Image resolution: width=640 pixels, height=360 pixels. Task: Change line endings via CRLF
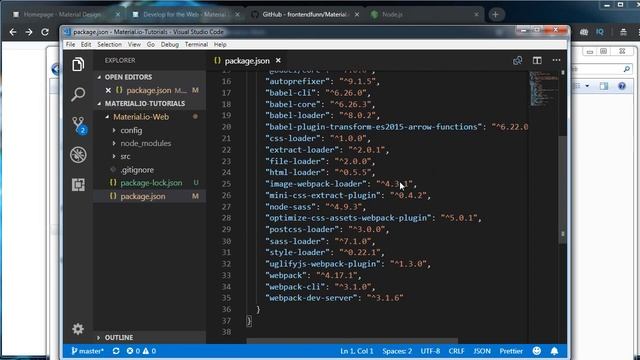pos(456,351)
